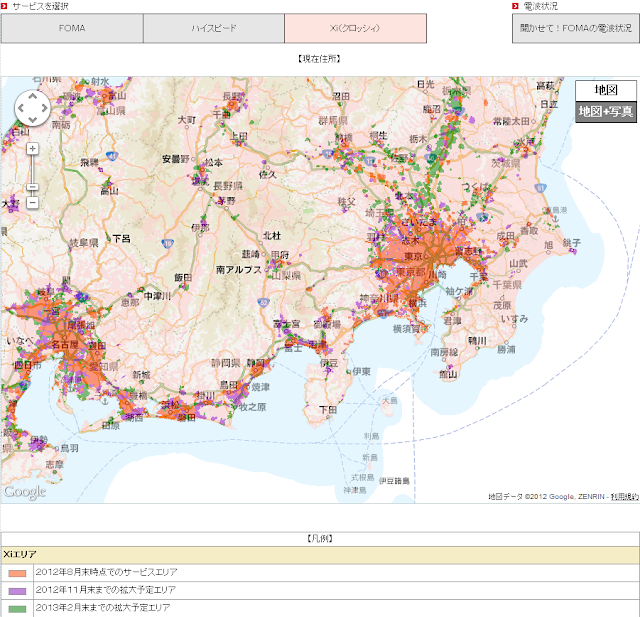The width and height of the screenshot is (640, 617).
Task: Click the 伊豆諸島 label in the sea
Action: [394, 481]
